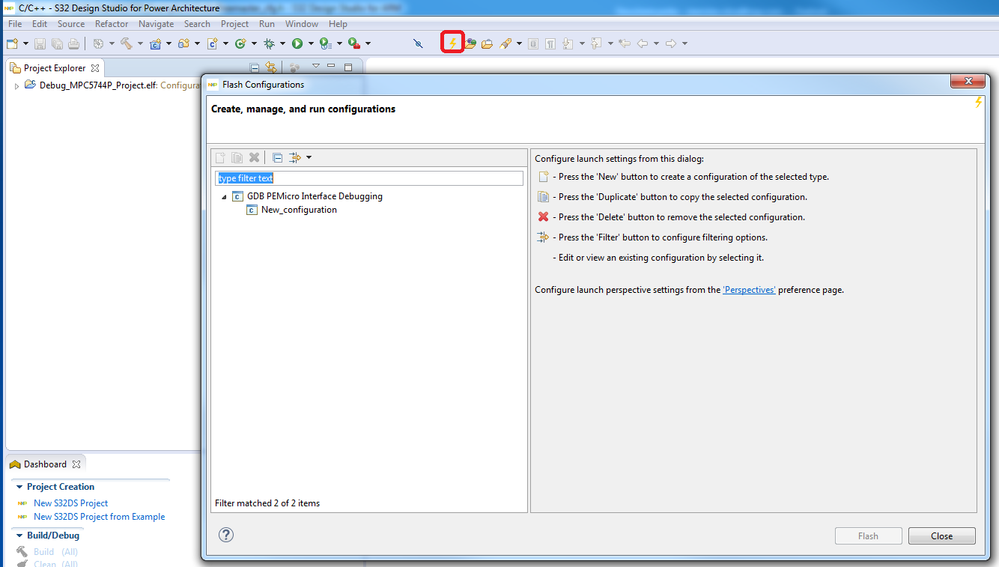999x567 pixels.
Task: Open dropdown arrow beside the Debug icon
Action: (x=283, y=43)
